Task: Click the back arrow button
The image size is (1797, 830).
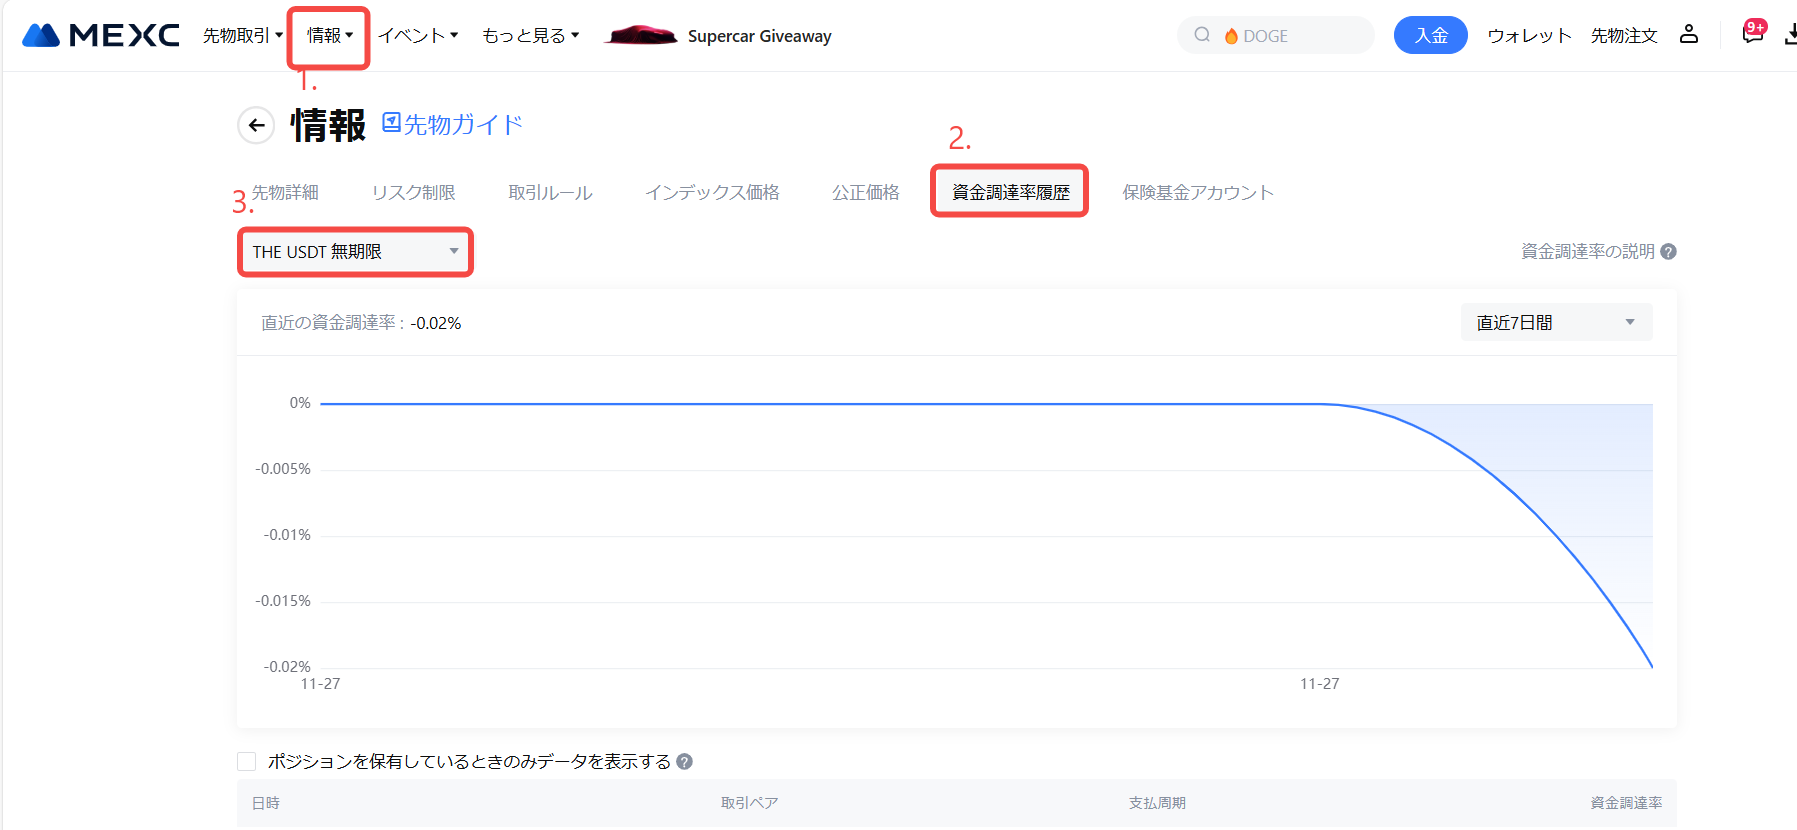Action: 256,125
